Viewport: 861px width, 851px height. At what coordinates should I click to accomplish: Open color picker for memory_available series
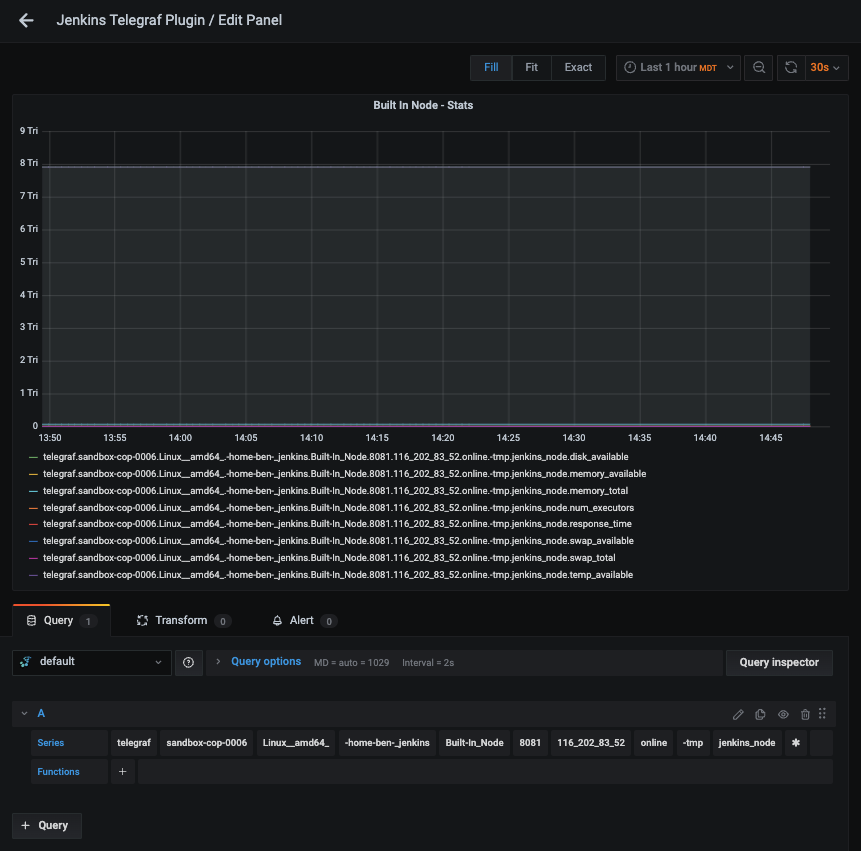tap(33, 474)
